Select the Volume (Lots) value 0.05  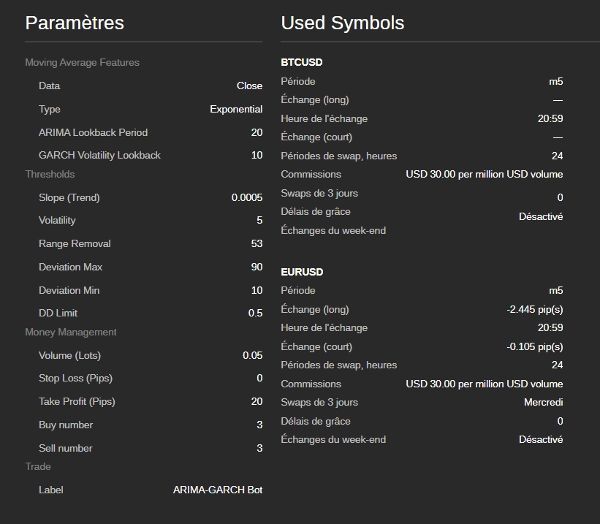(x=252, y=356)
